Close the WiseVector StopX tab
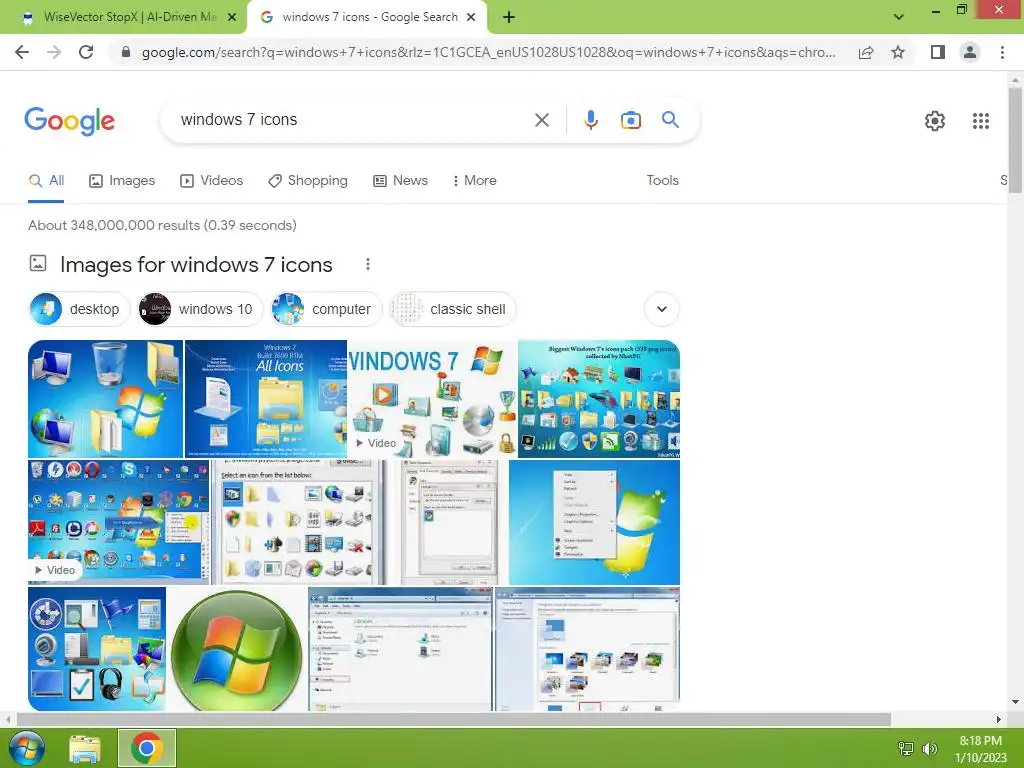This screenshot has height=768, width=1024. click(x=231, y=18)
